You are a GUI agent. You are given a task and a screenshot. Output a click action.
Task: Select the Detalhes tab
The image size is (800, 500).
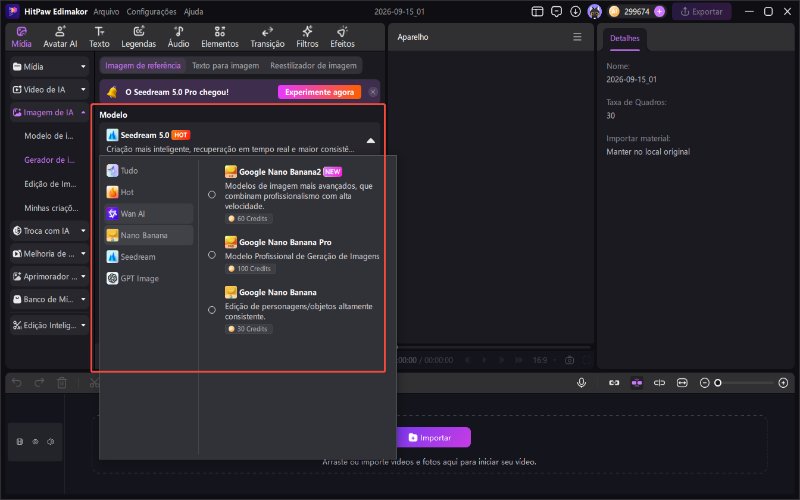pos(624,38)
